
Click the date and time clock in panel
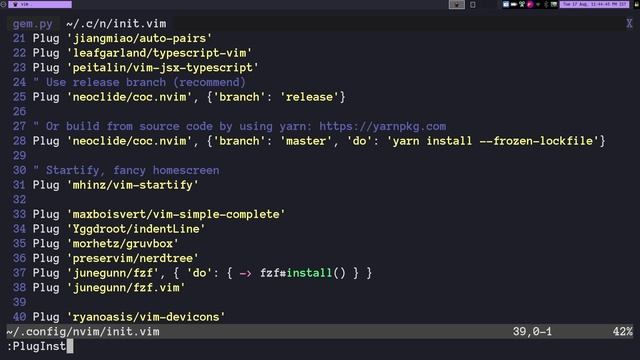(594, 4)
